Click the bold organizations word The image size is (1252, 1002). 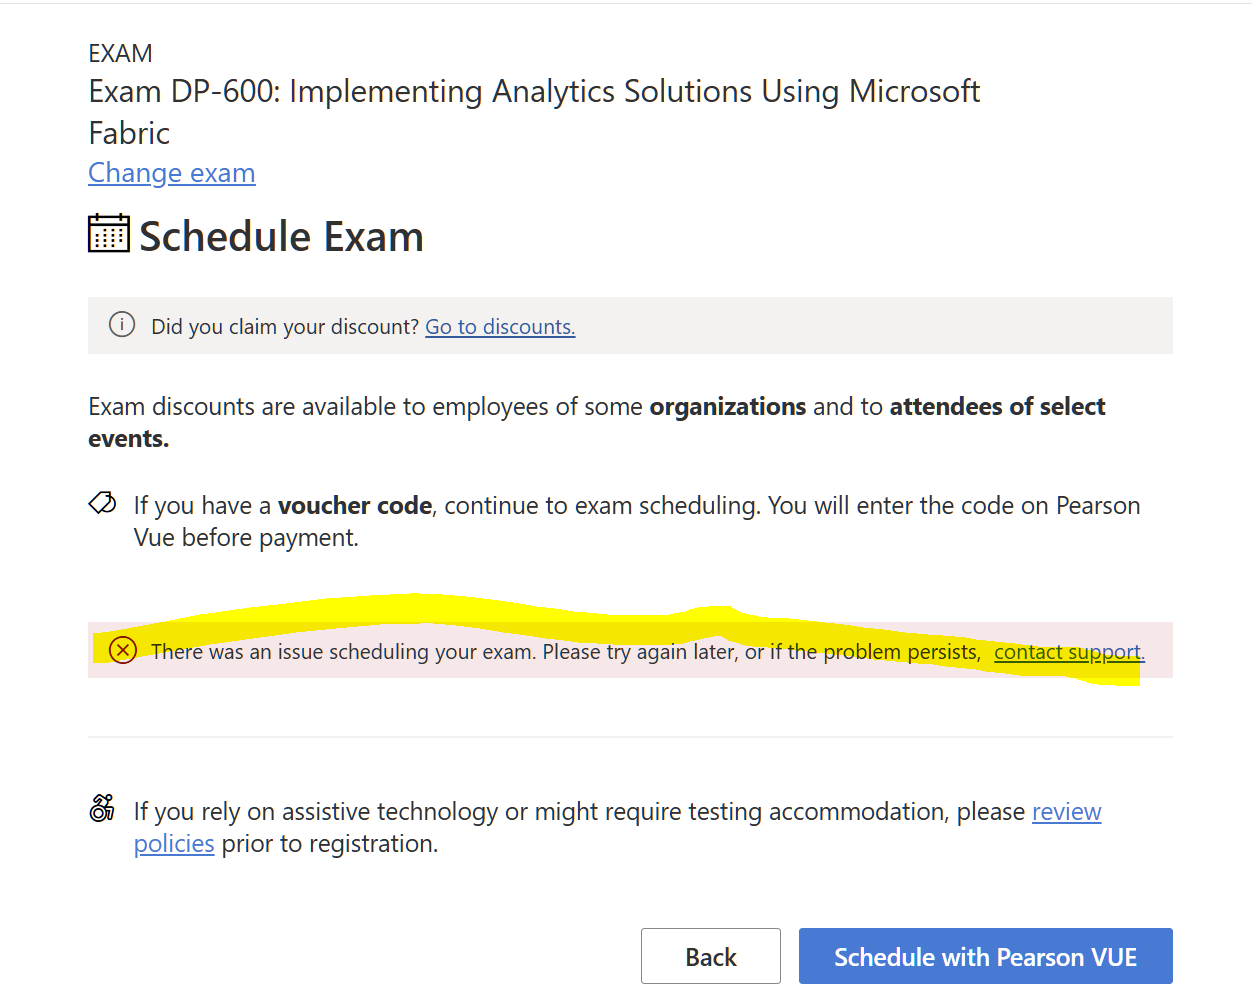click(728, 407)
